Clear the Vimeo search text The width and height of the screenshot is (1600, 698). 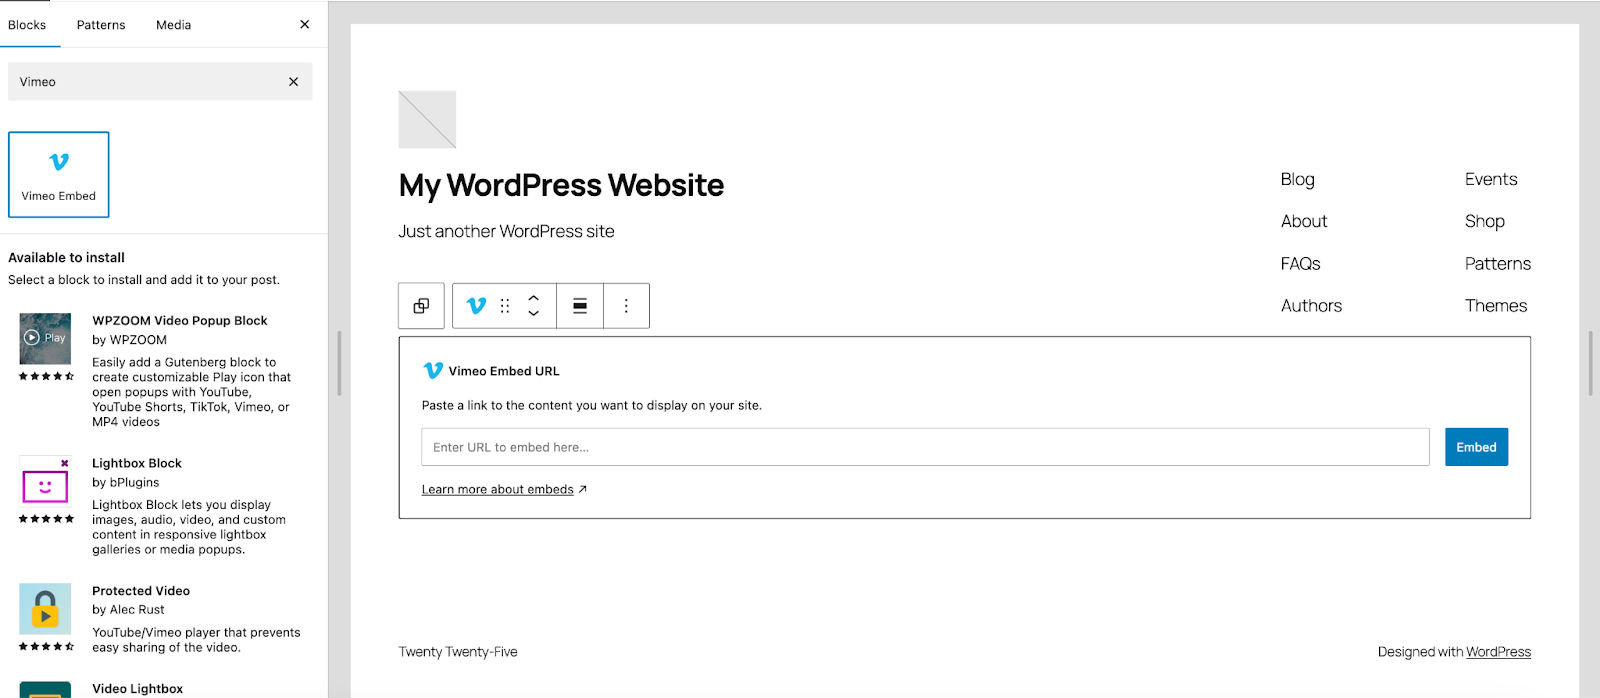pos(293,82)
